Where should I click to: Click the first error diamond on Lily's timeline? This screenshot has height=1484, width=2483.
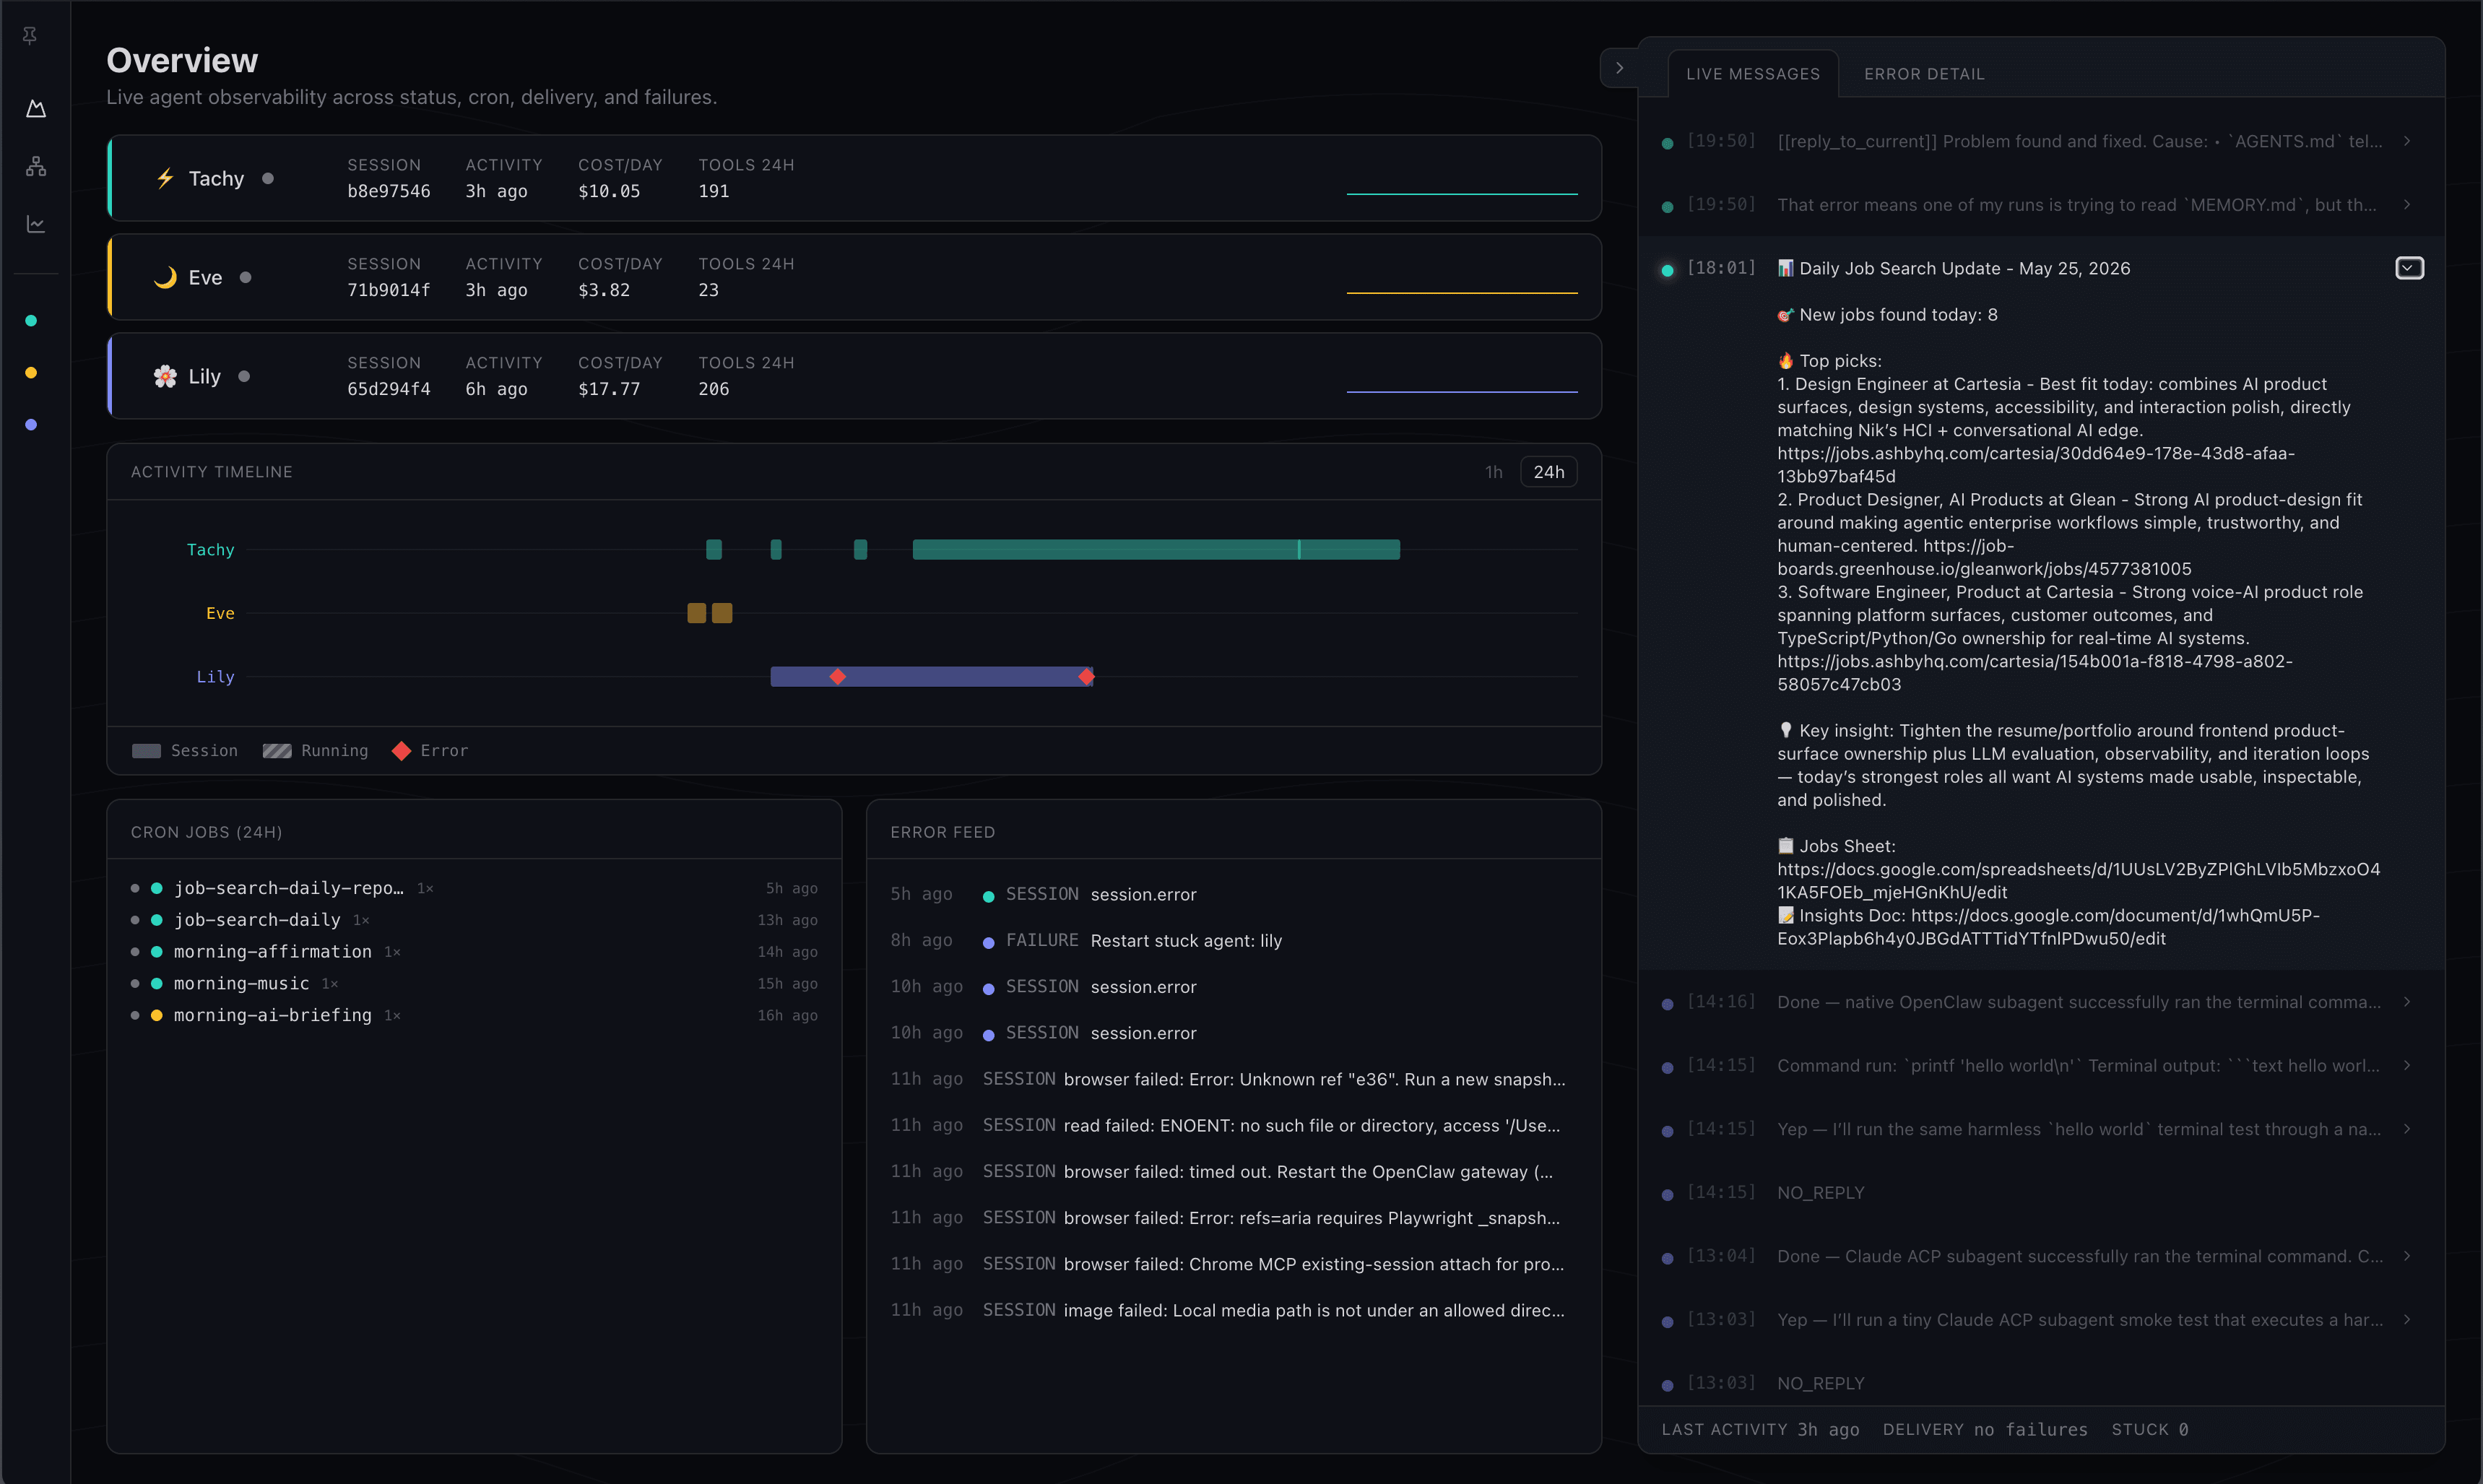(838, 677)
